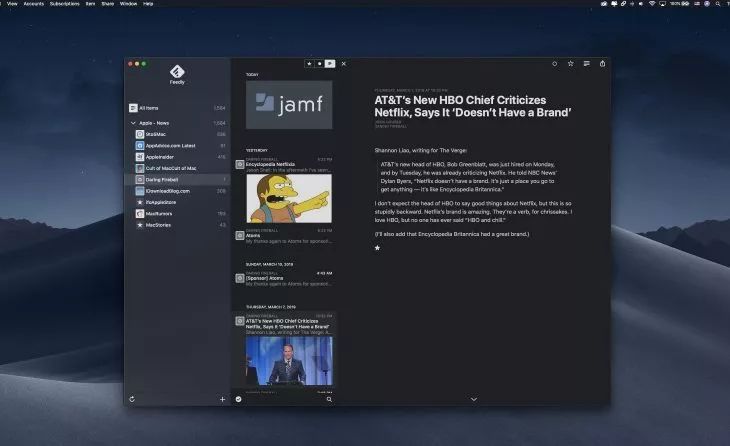Image resolution: width=730 pixels, height=446 pixels.
Task: Click the AirPlay display icon in menu bar
Action: click(662, 3)
